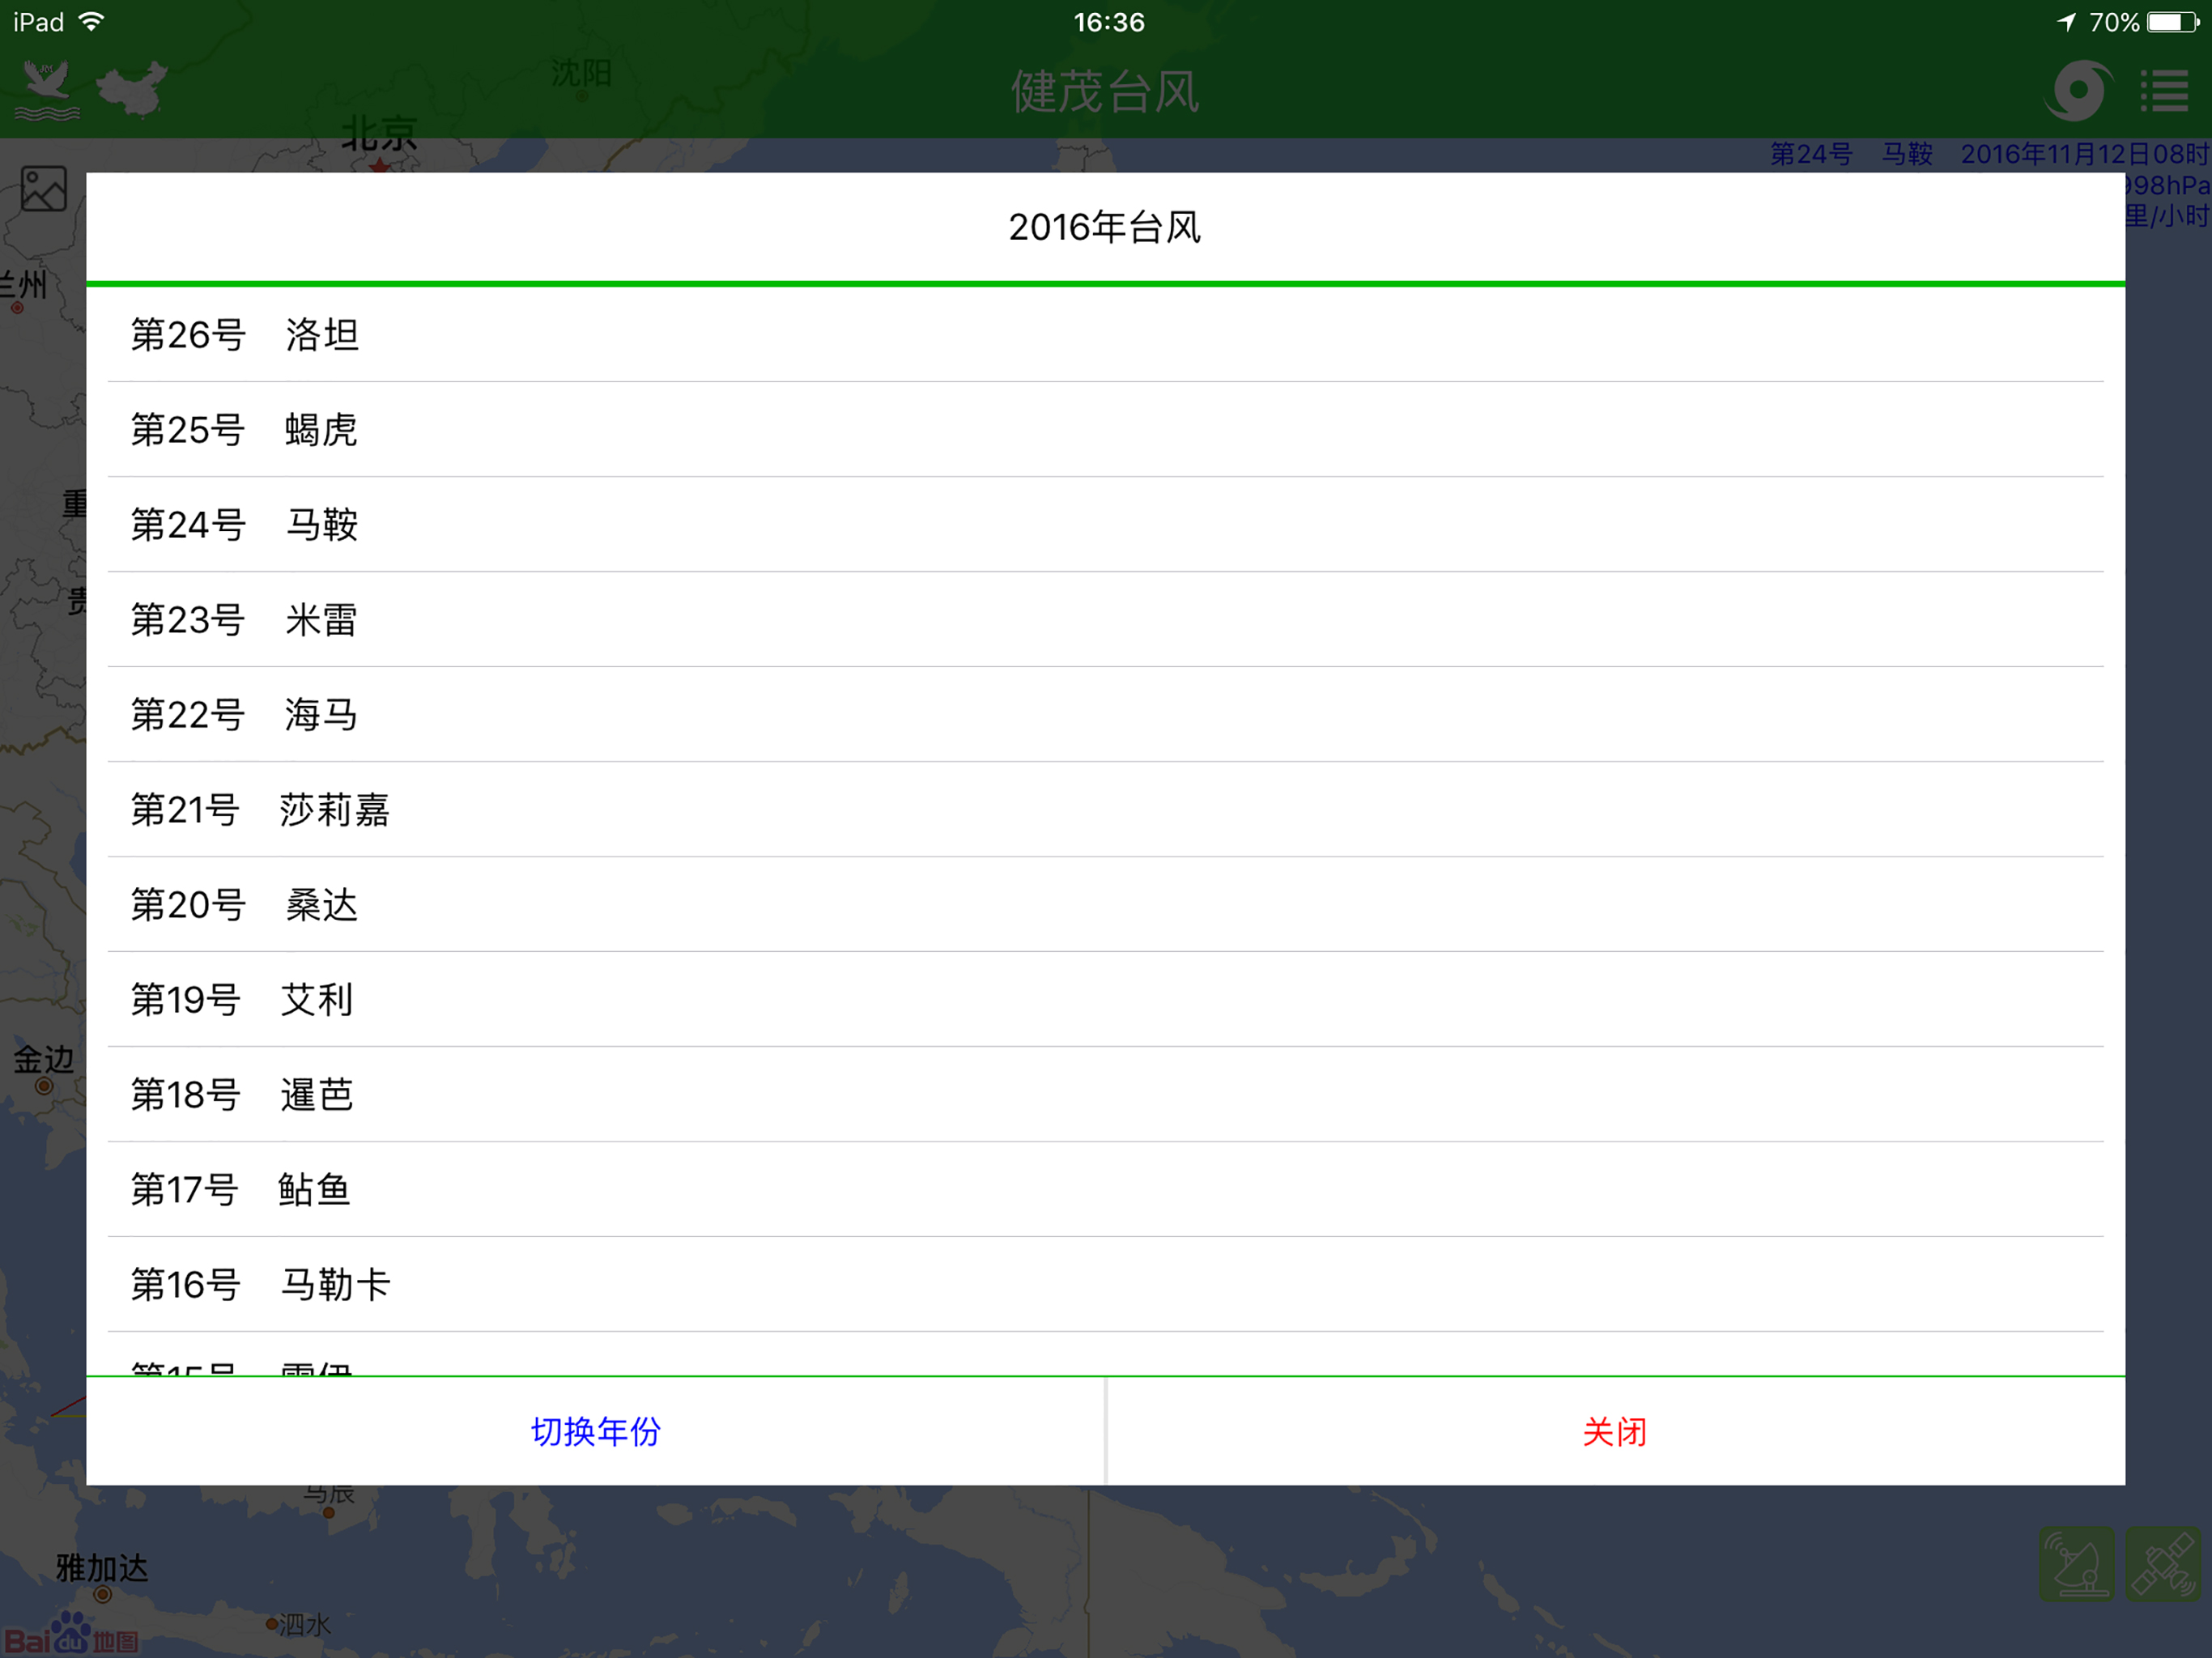The height and width of the screenshot is (1658, 2212).
Task: Select typhoon 第22号 海马
Action: 1106,715
